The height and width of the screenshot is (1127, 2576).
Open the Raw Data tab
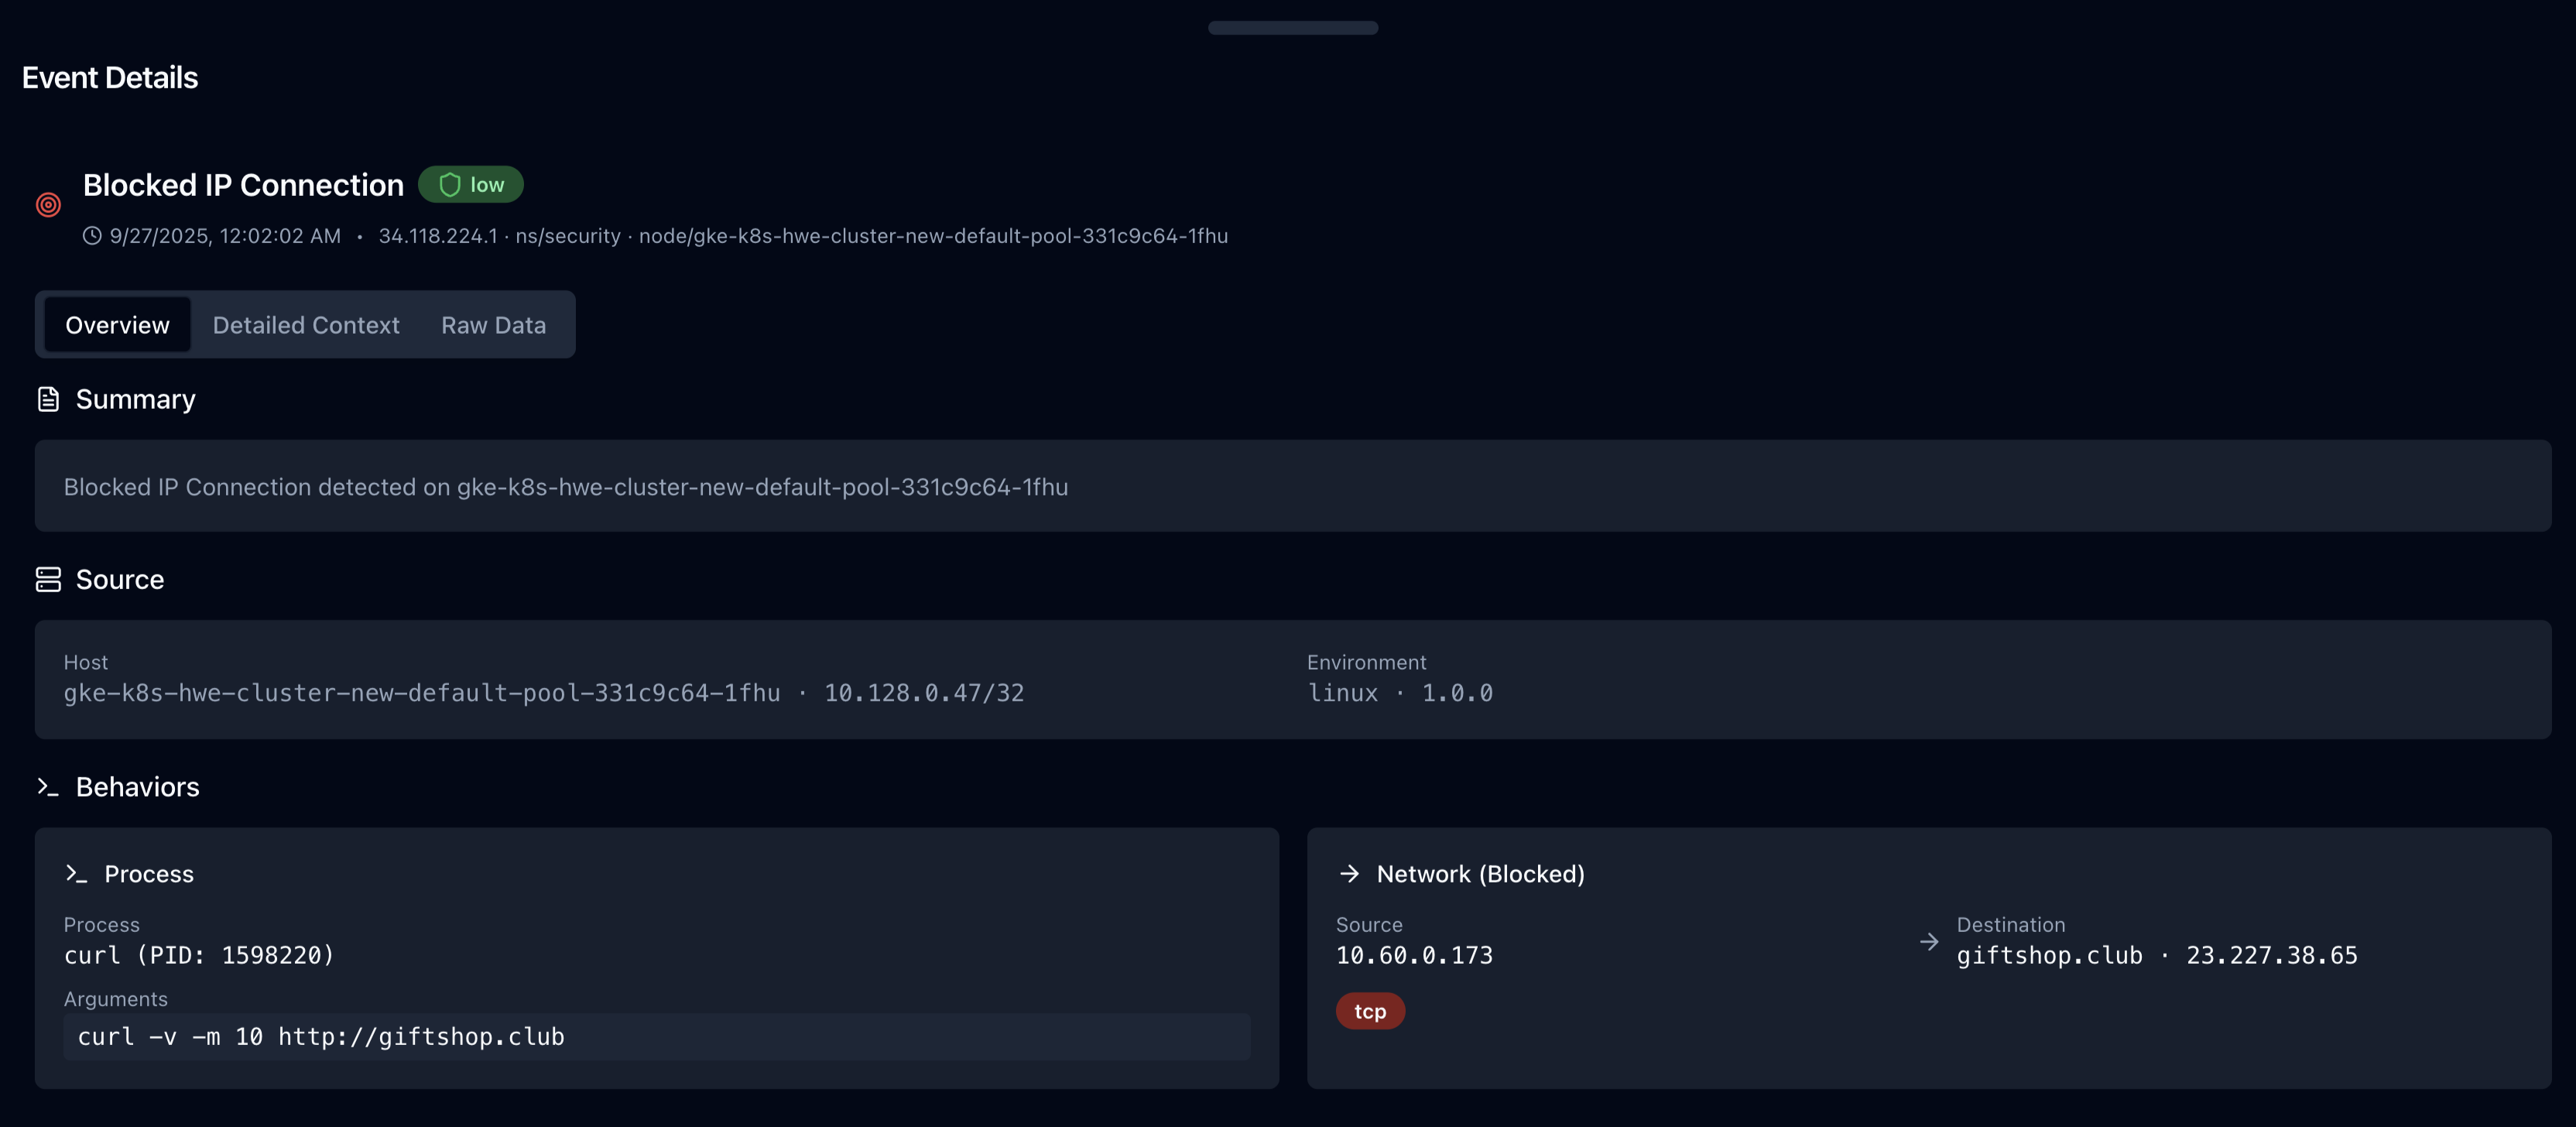click(x=493, y=325)
